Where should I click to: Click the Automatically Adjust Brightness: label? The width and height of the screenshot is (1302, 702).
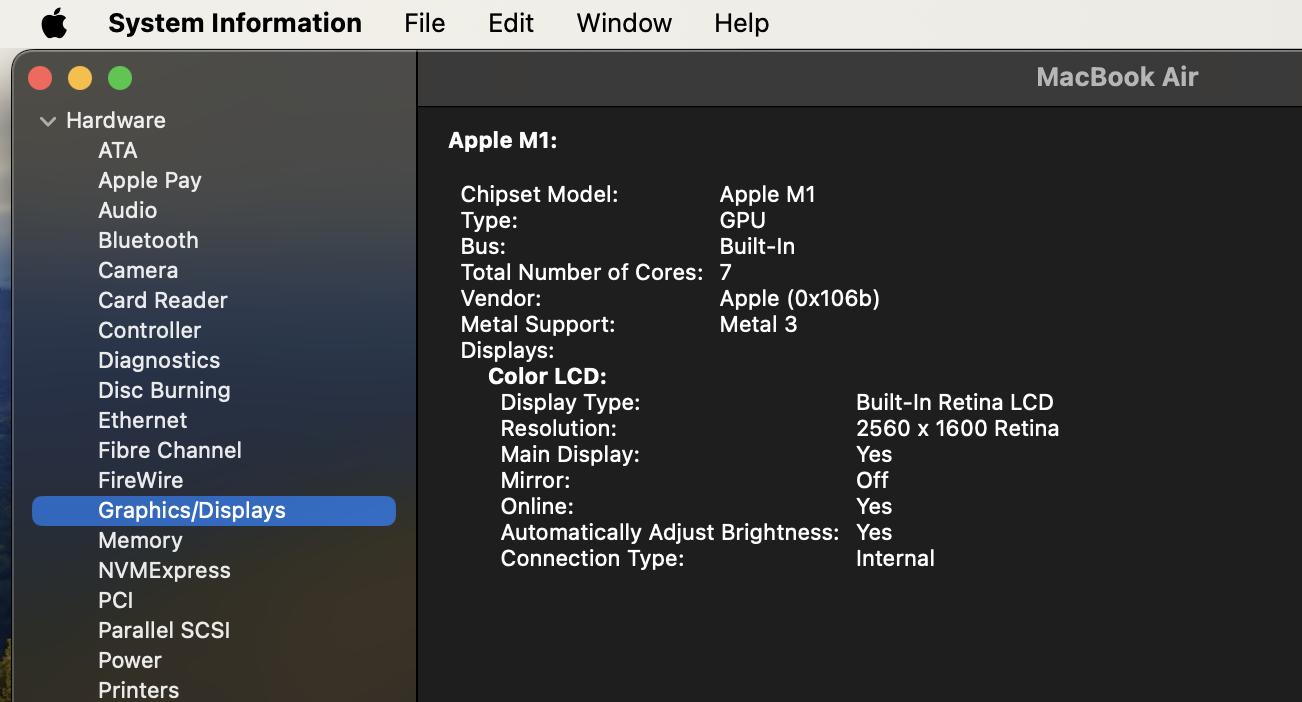coord(669,532)
